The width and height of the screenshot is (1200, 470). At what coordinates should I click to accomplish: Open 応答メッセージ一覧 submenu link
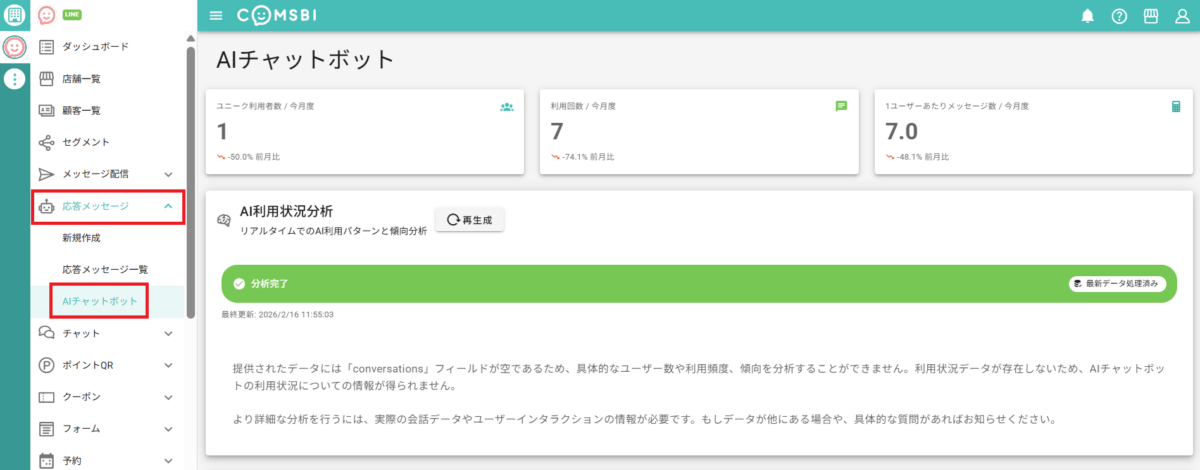104,270
